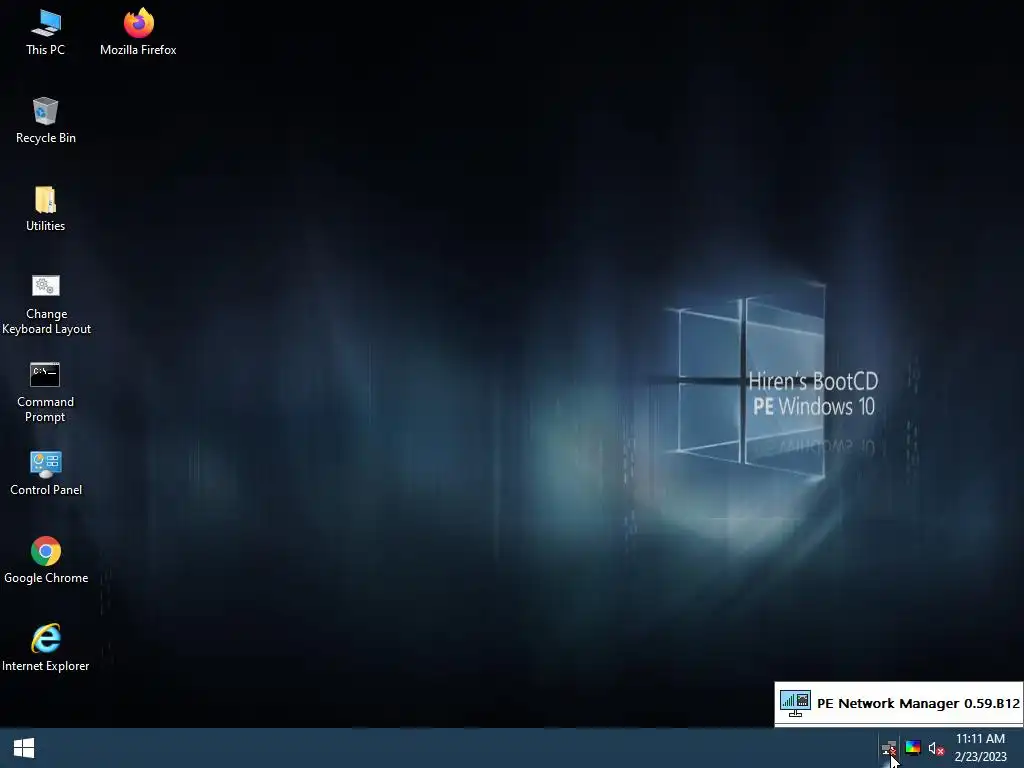Open the Control Panel icon
Image resolution: width=1024 pixels, height=768 pixels.
(46, 473)
